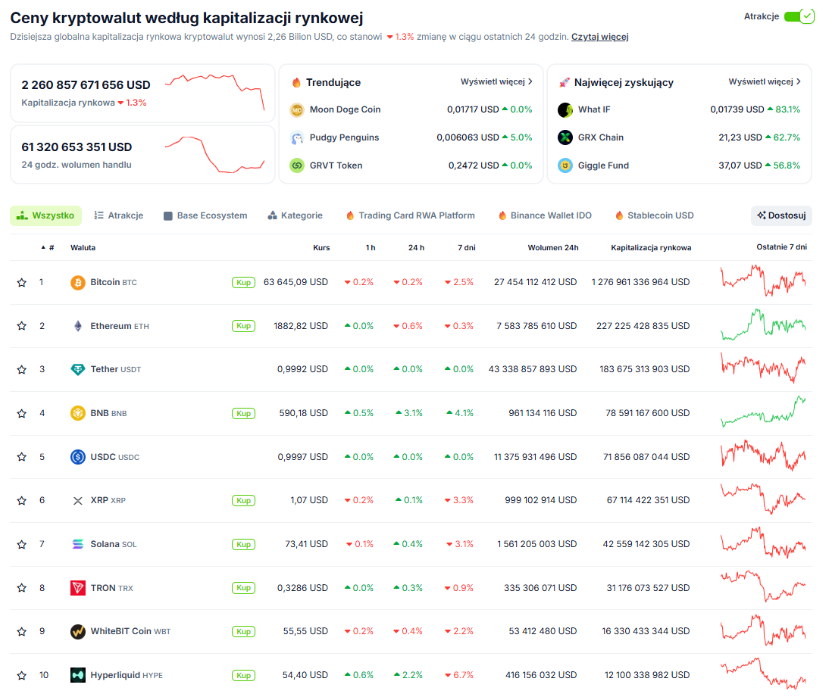Click the Solana coin logo
Image resolution: width=825 pixels, height=699 pixels.
(x=78, y=544)
